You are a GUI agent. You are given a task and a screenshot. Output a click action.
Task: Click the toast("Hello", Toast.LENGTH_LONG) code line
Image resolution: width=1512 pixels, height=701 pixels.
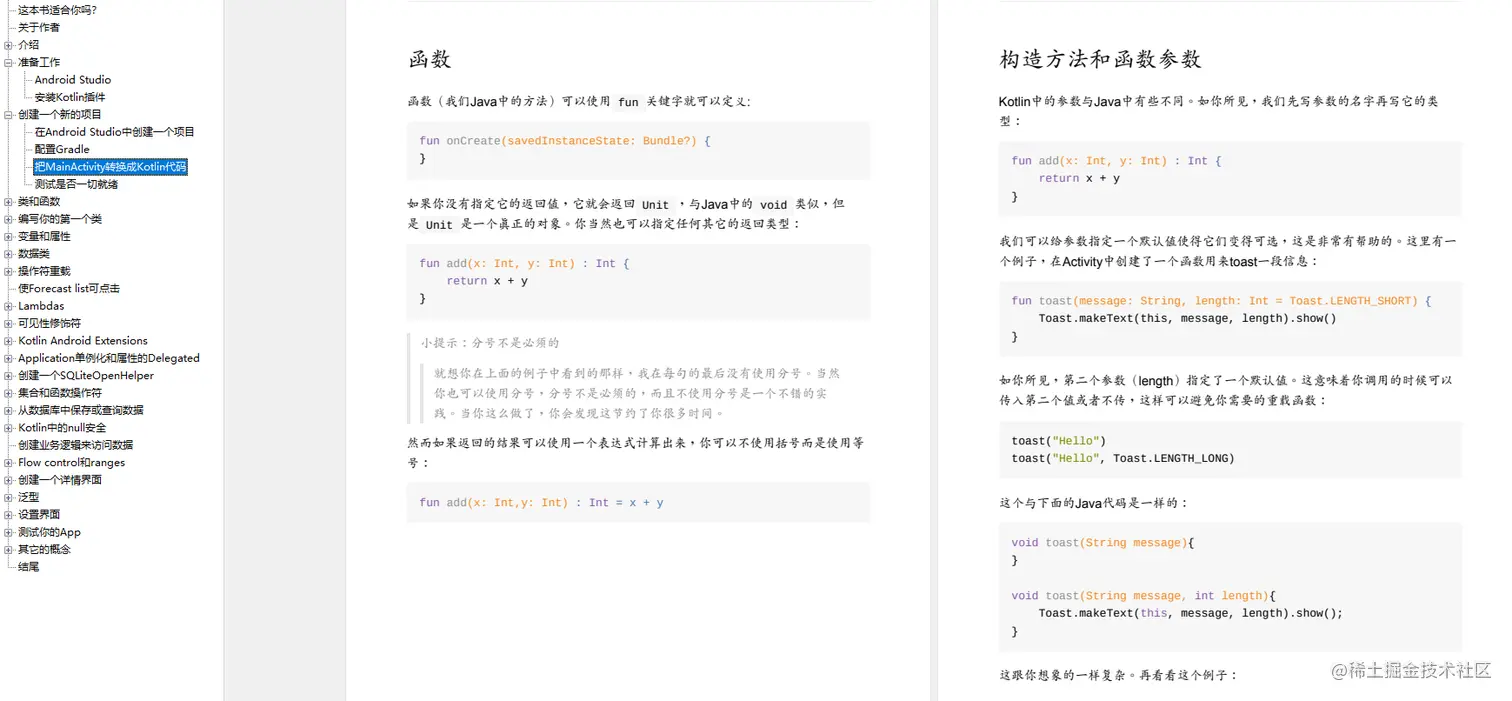coord(1123,459)
